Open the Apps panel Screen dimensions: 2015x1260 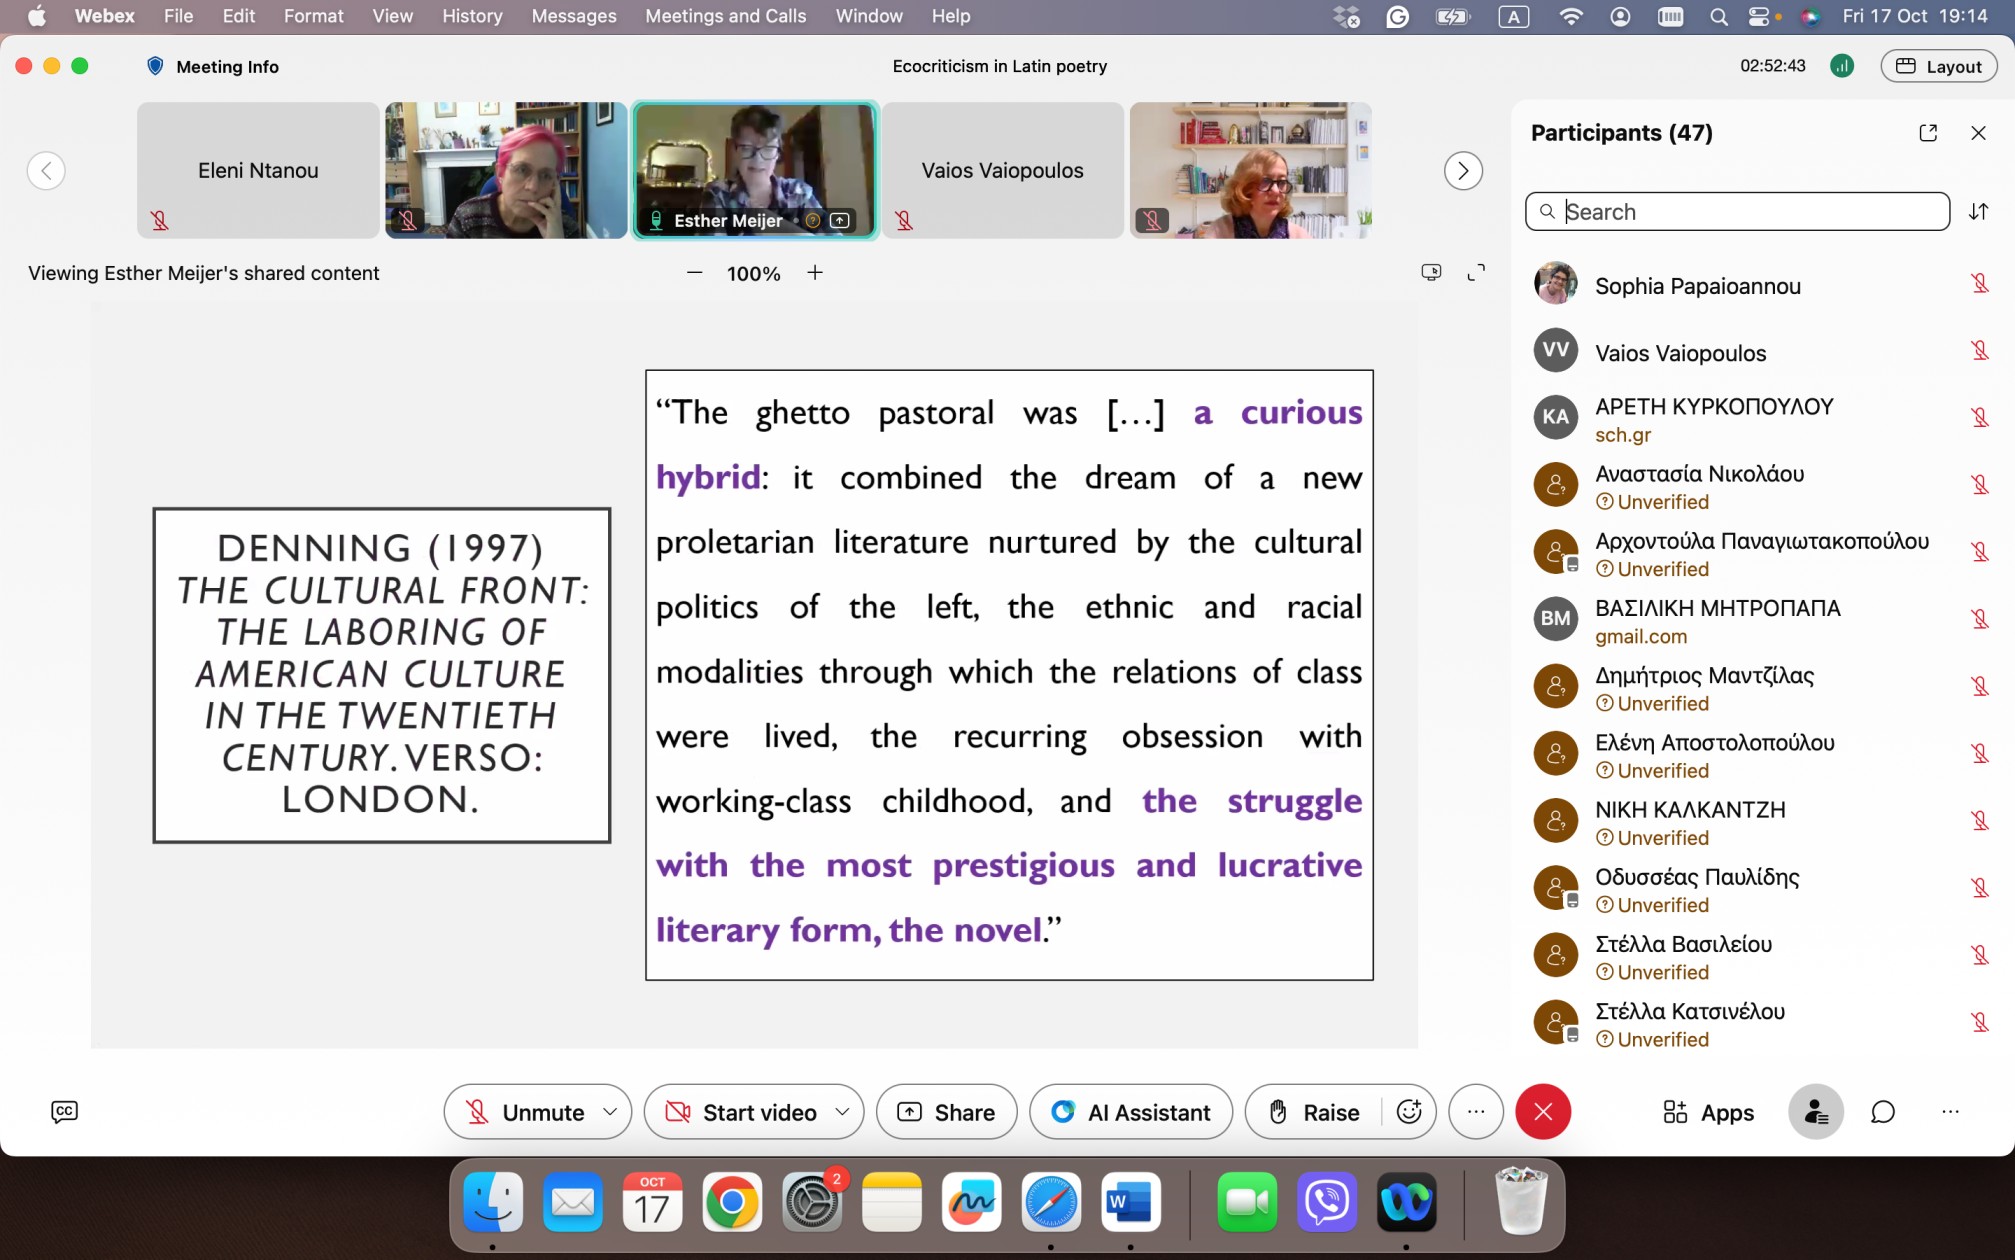pyautogui.click(x=1708, y=1112)
